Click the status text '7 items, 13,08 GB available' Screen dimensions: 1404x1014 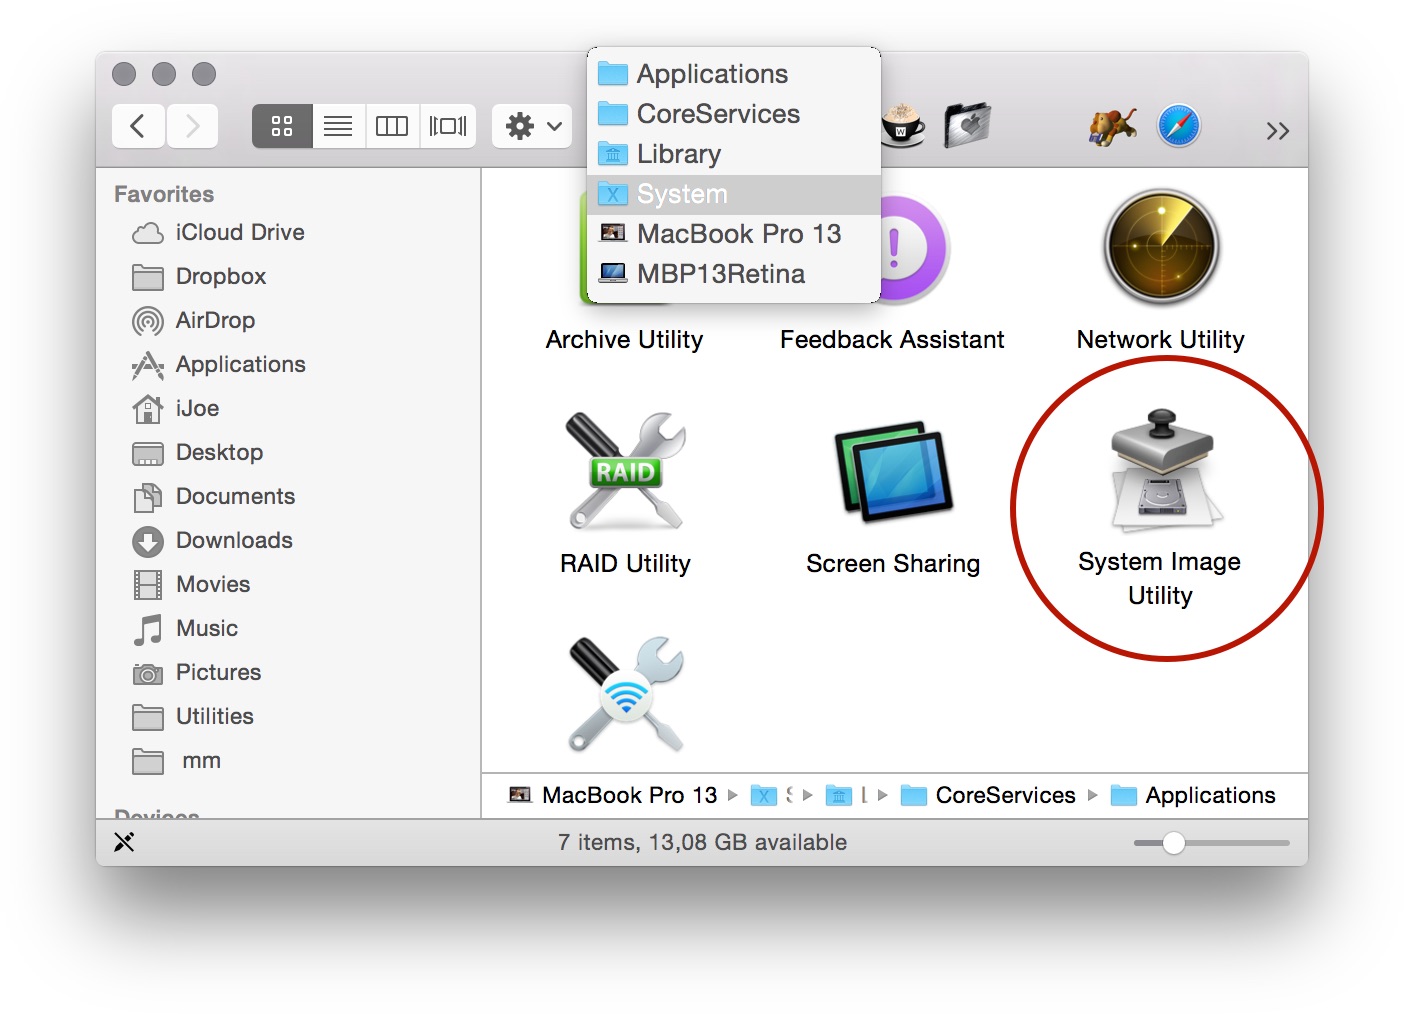tap(702, 843)
